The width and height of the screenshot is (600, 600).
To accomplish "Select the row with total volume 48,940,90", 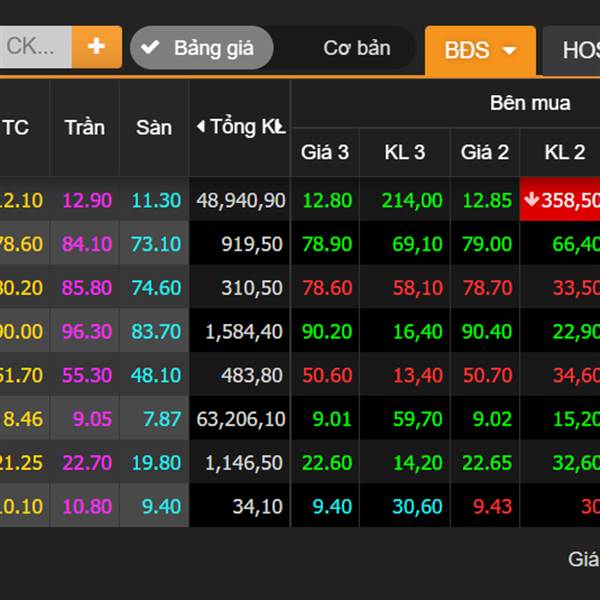I will [240, 200].
